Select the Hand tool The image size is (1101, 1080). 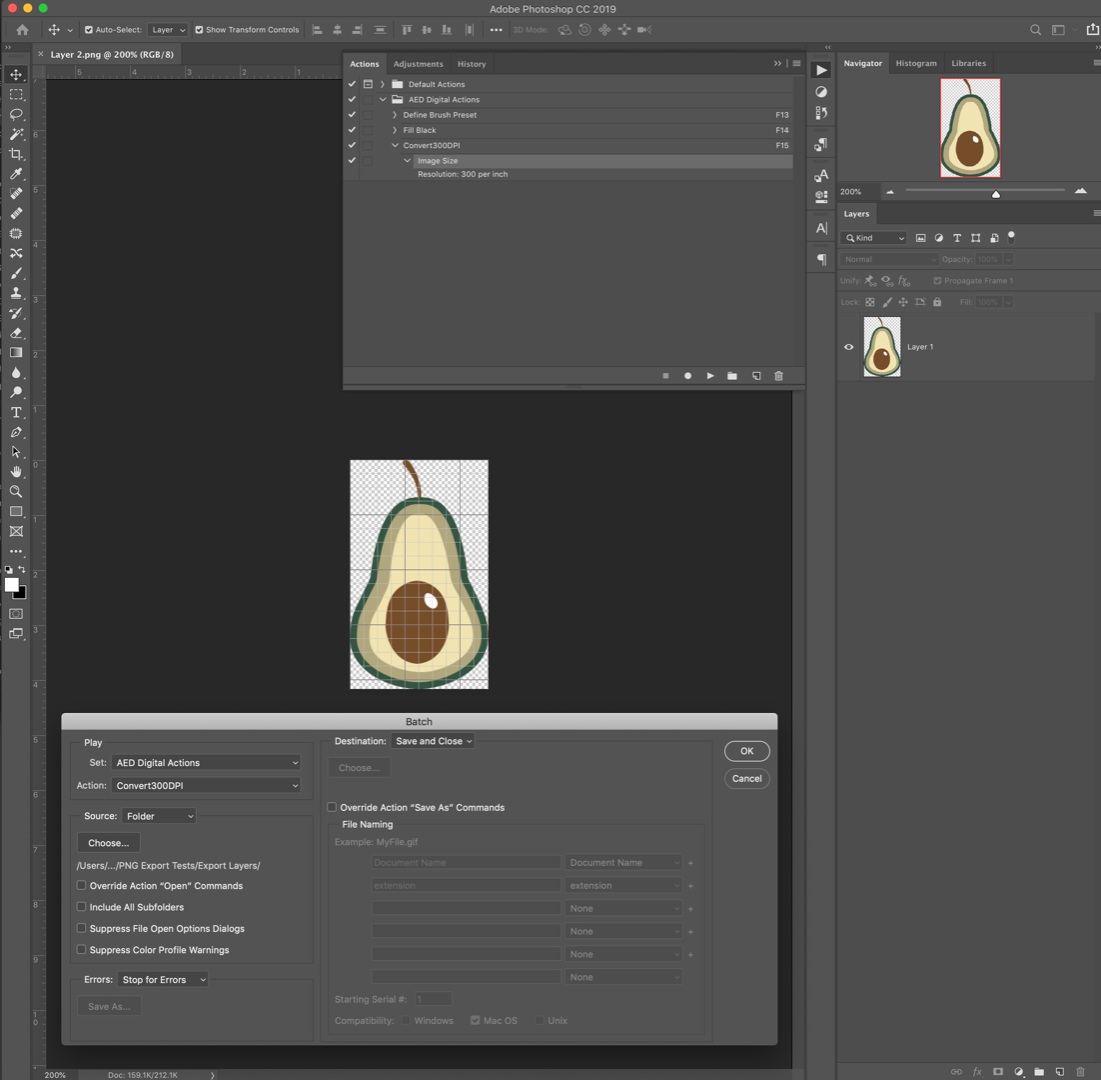click(x=16, y=472)
